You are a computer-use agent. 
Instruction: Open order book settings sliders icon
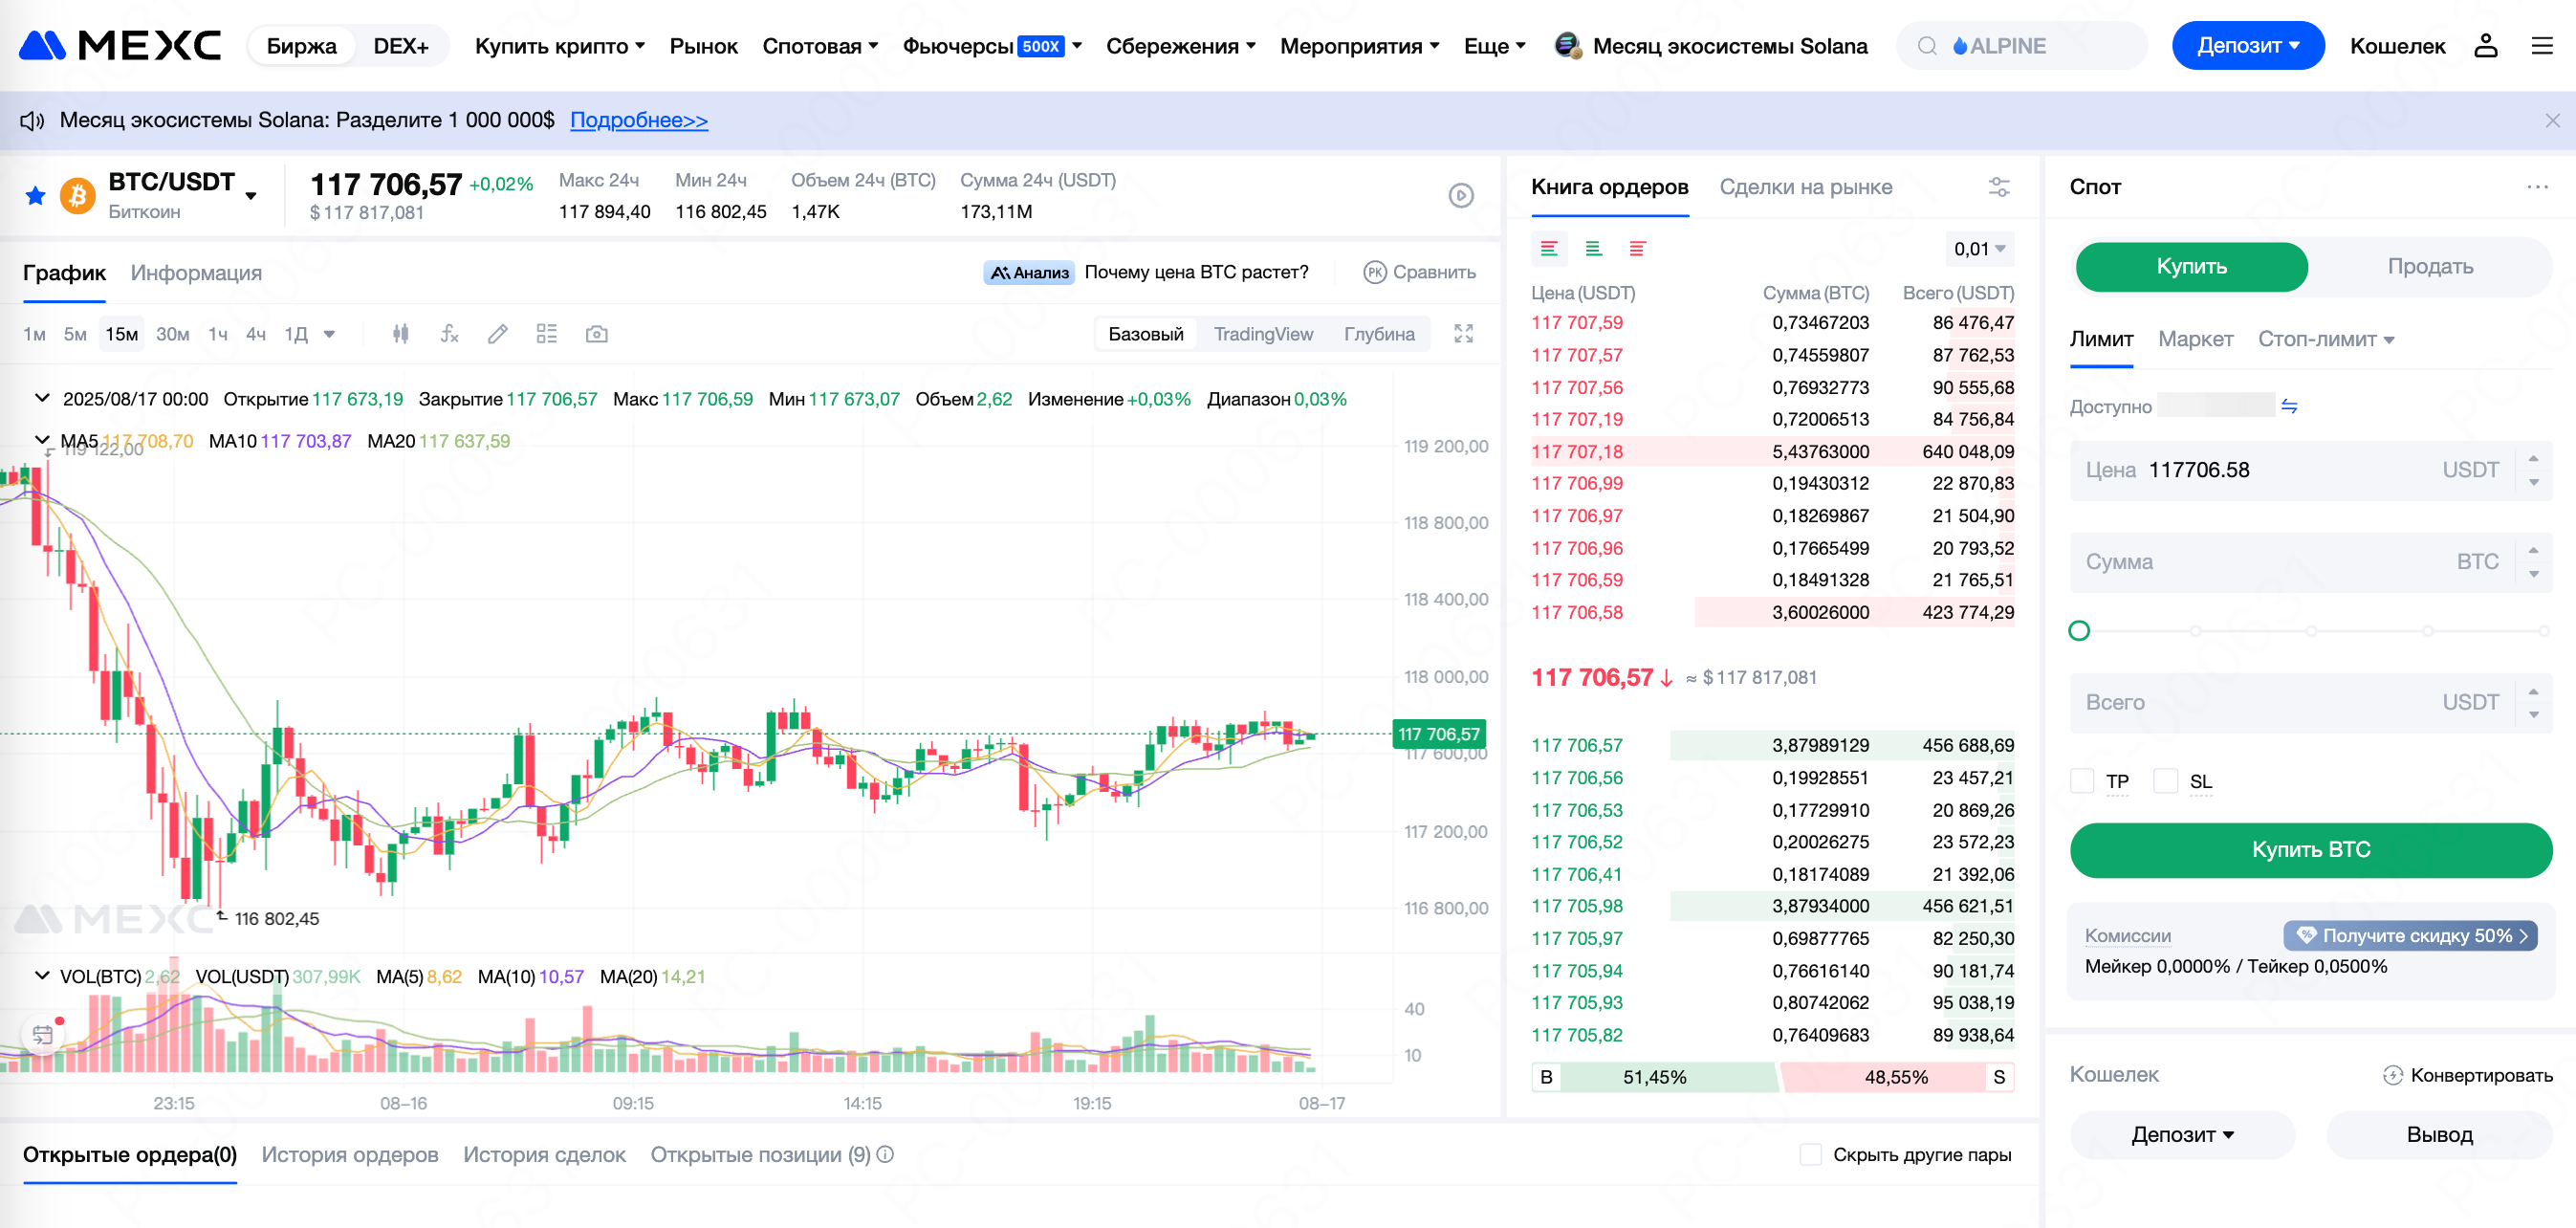coord(1999,187)
